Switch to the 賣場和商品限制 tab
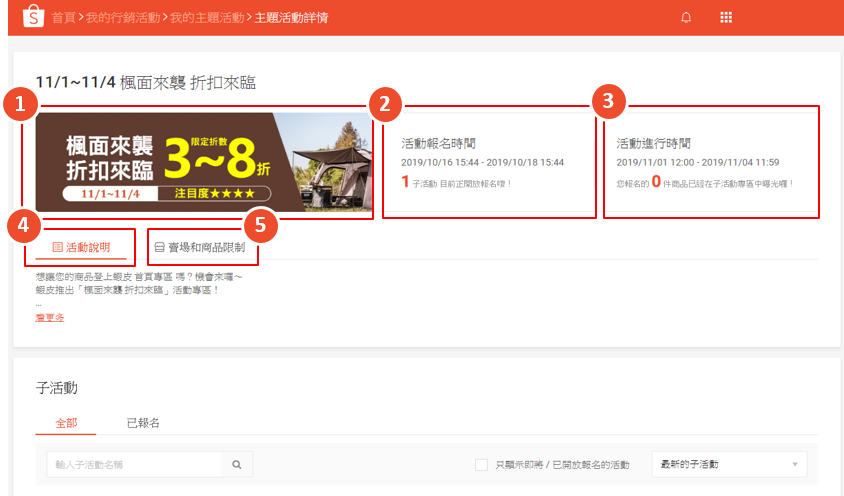The height and width of the screenshot is (496, 844). [205, 247]
